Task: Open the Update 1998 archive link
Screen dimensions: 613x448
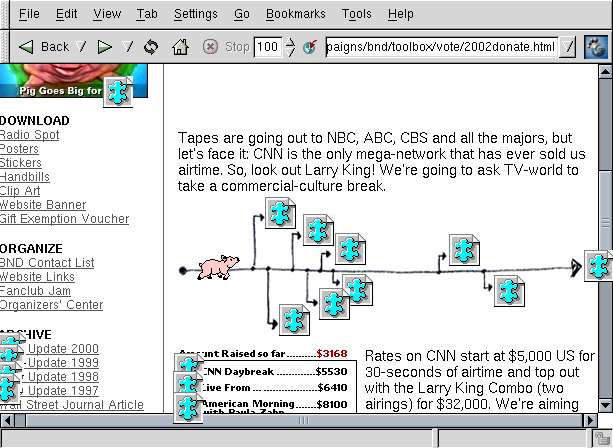Action: 63,377
